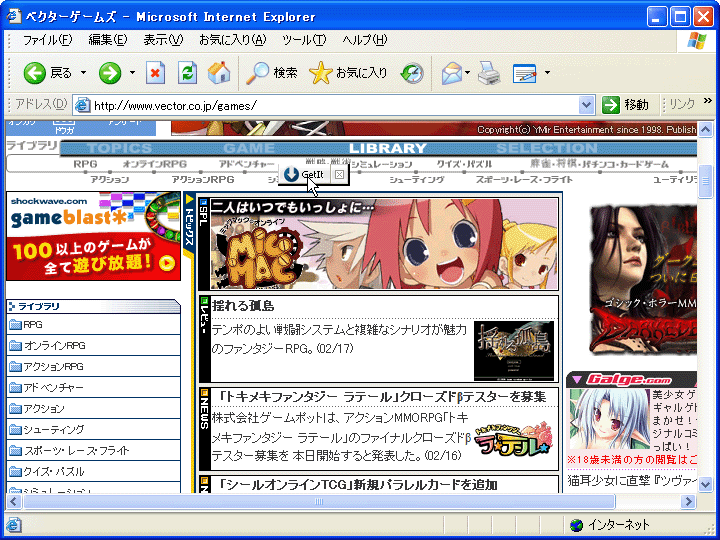Click the green Forward arrow button
This screenshot has width=720, height=540.
pos(110,73)
